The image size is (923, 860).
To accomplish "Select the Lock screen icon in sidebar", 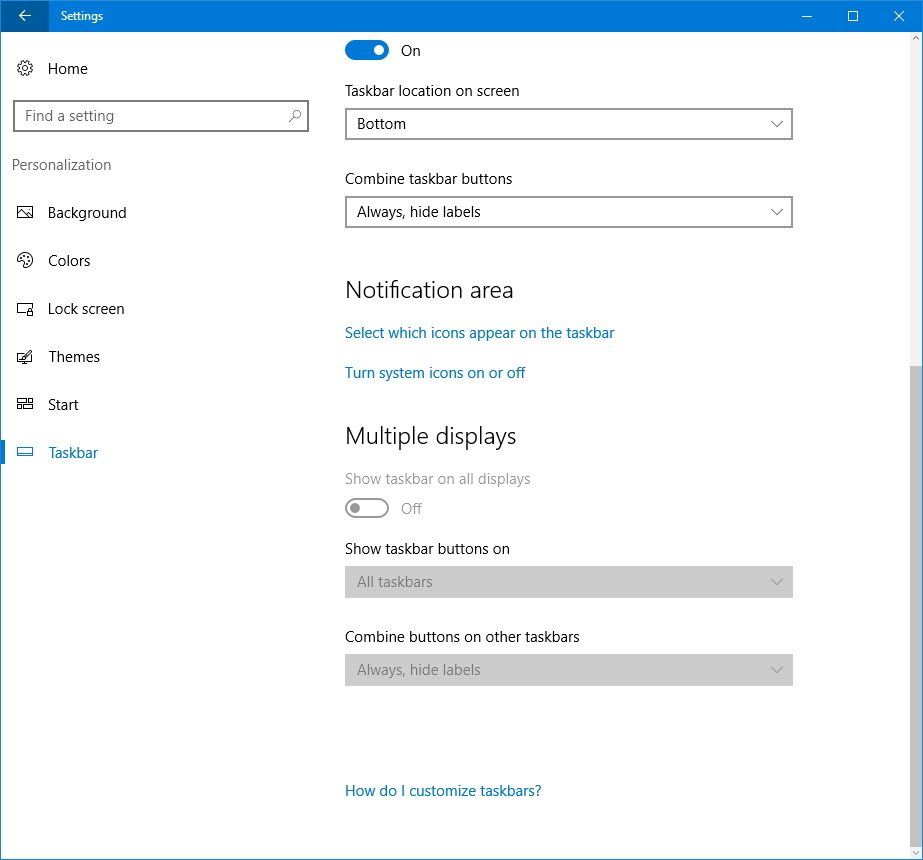I will coord(24,308).
